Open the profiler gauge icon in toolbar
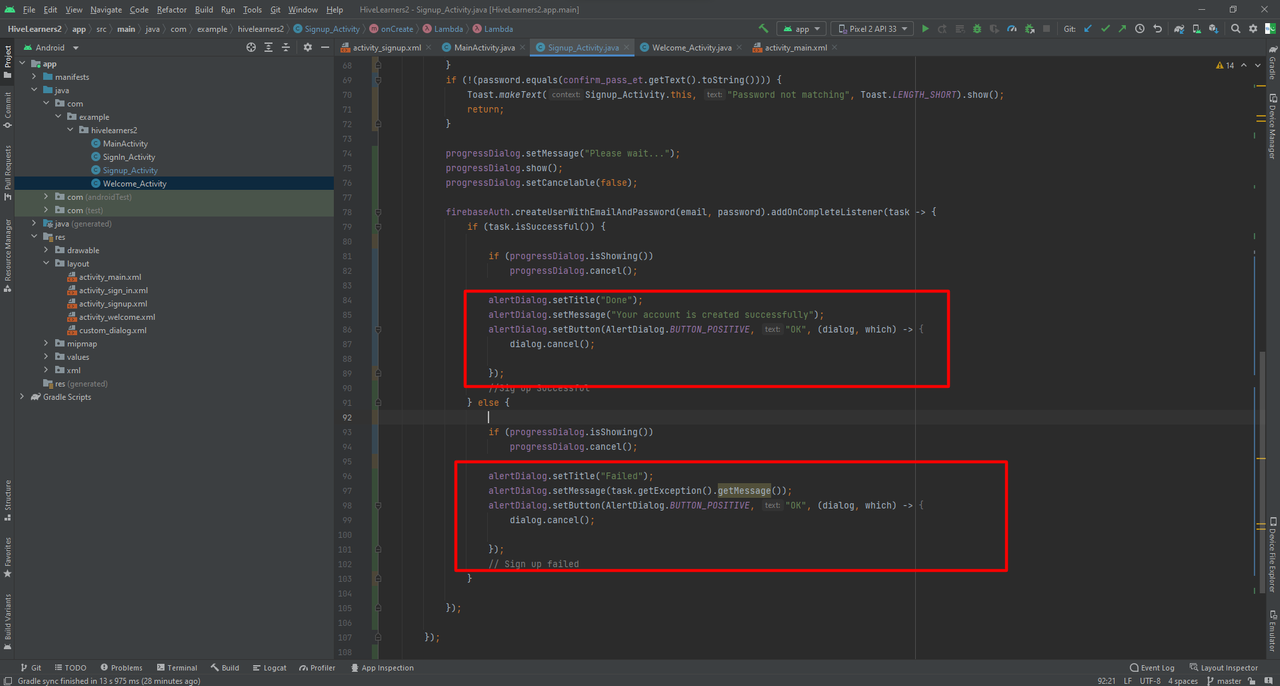Viewport: 1280px width, 686px height. [1012, 29]
